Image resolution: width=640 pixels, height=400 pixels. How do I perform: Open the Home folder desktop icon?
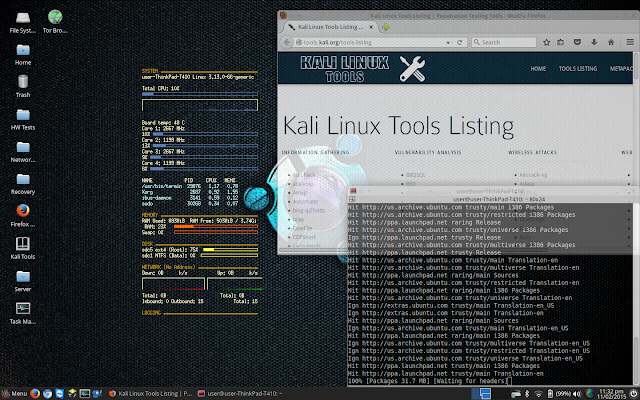coord(23,55)
